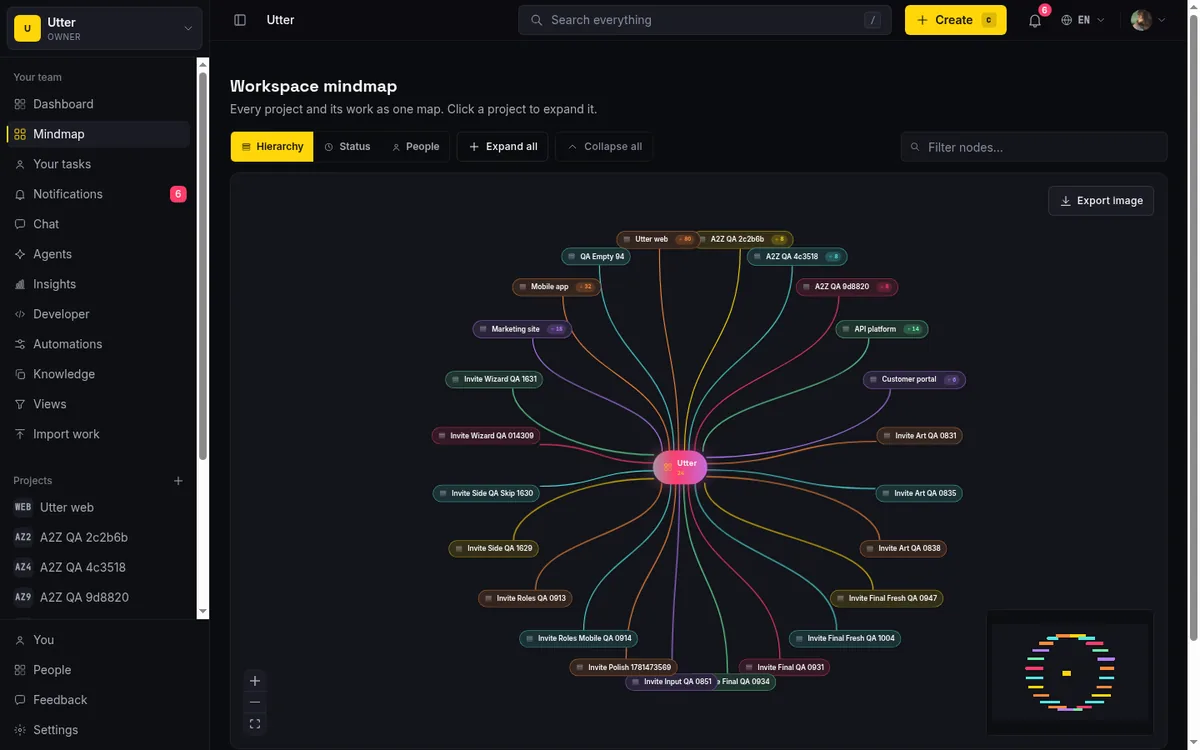
Task: Toggle the sidebar panel icon
Action: point(240,20)
